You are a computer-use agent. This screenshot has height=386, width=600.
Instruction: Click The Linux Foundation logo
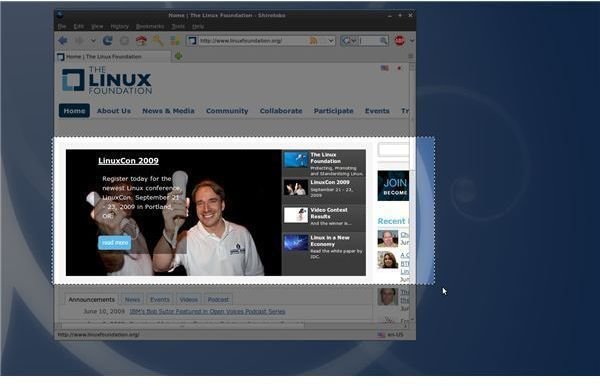(x=107, y=80)
